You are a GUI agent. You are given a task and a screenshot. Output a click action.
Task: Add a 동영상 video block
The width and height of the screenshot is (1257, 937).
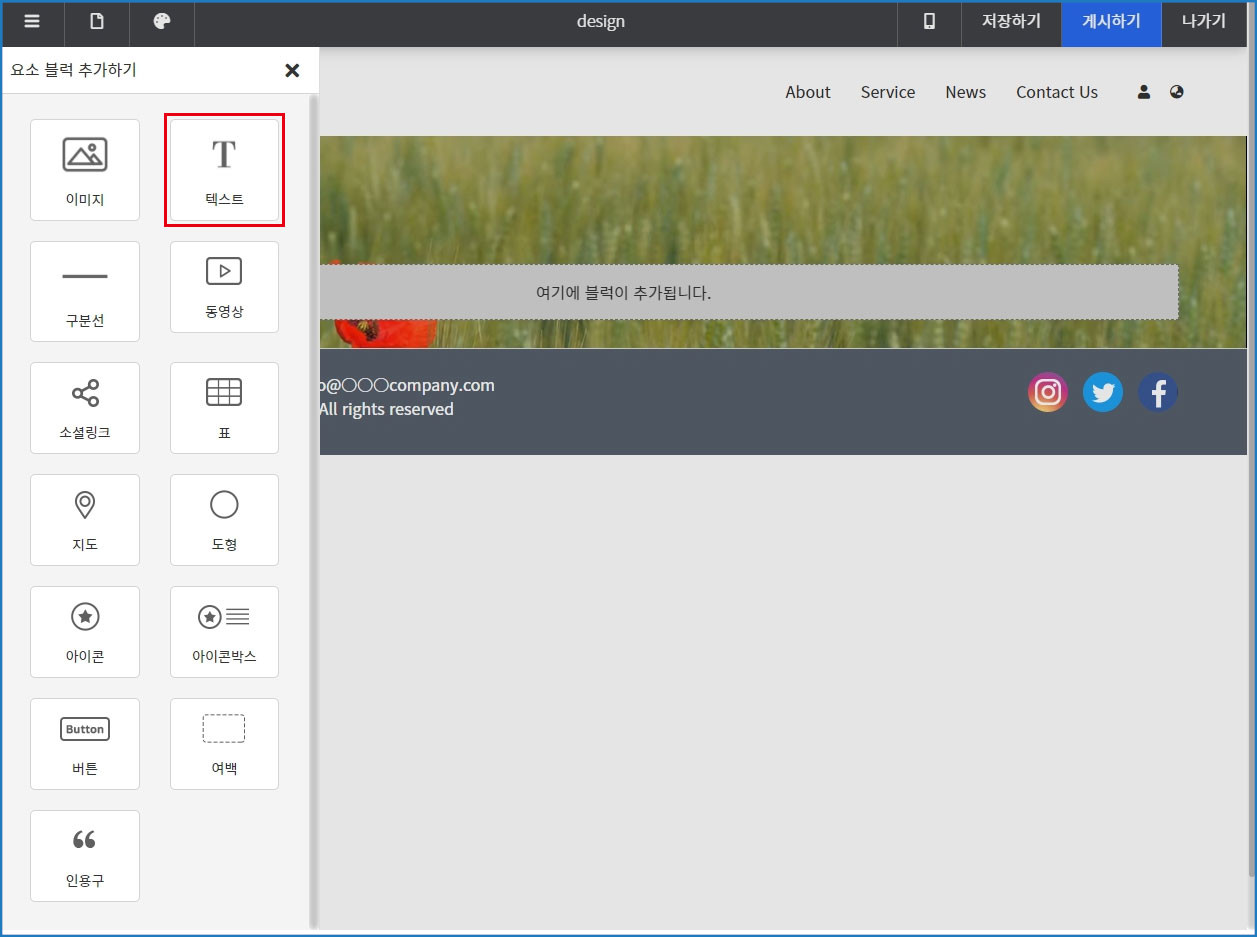(224, 287)
